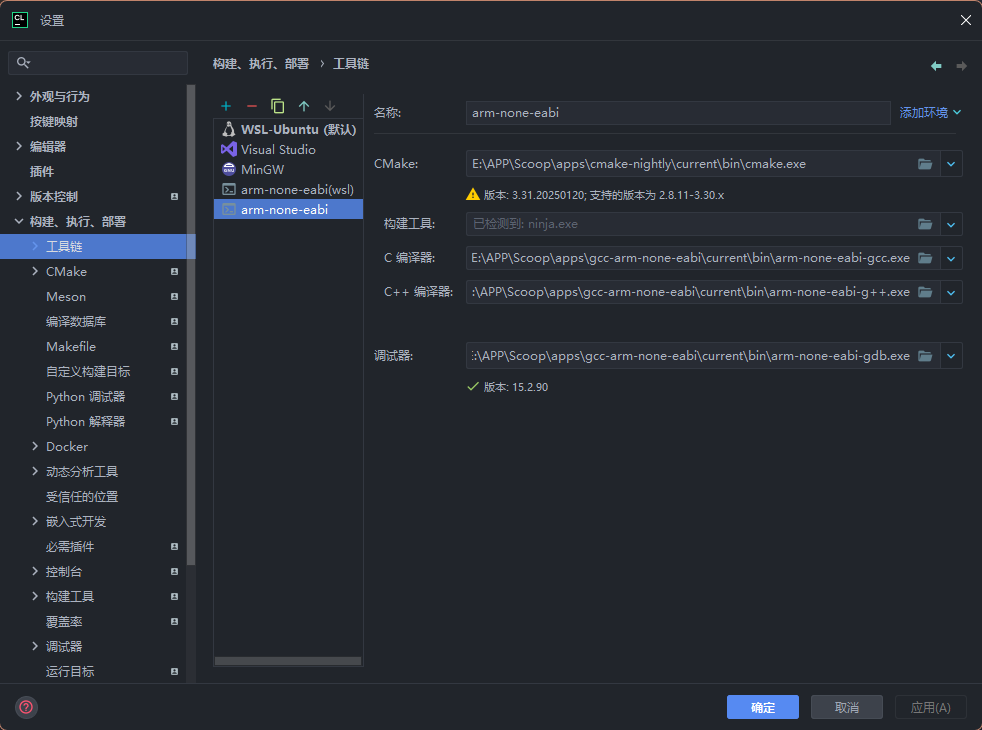Click the CLion logo icon in title bar
The width and height of the screenshot is (982, 730).
[x=20, y=20]
